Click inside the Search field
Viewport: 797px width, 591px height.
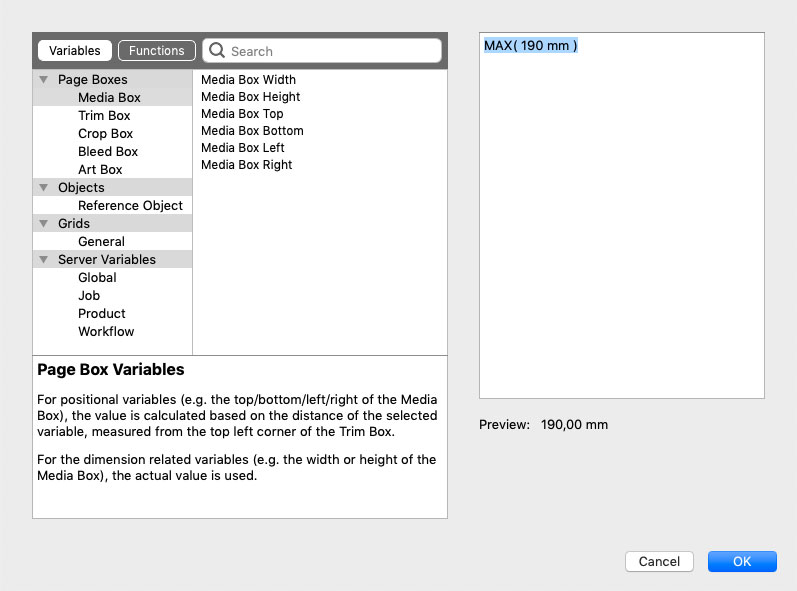point(330,51)
